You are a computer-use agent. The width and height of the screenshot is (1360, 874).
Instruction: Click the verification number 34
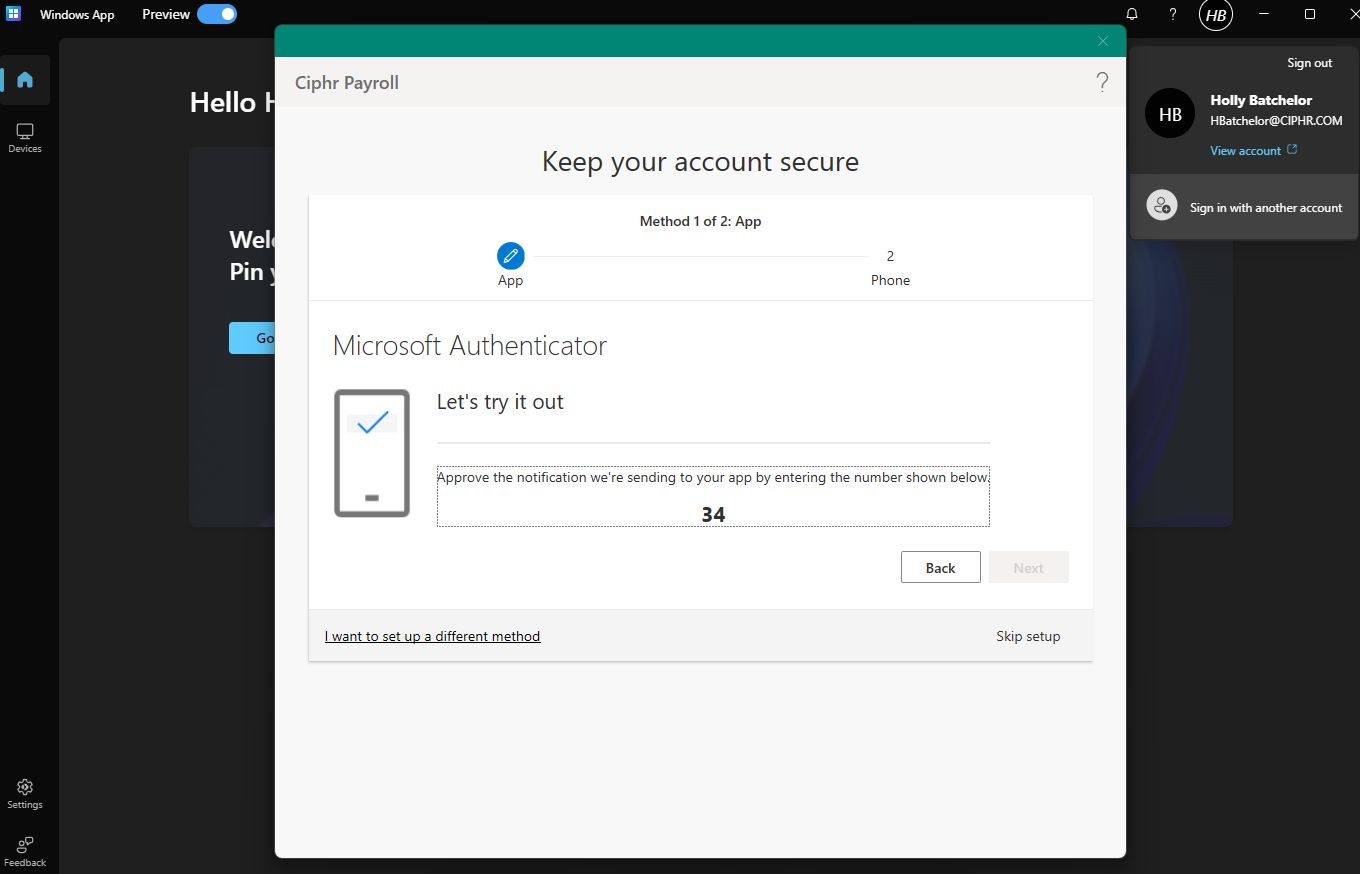coord(713,515)
